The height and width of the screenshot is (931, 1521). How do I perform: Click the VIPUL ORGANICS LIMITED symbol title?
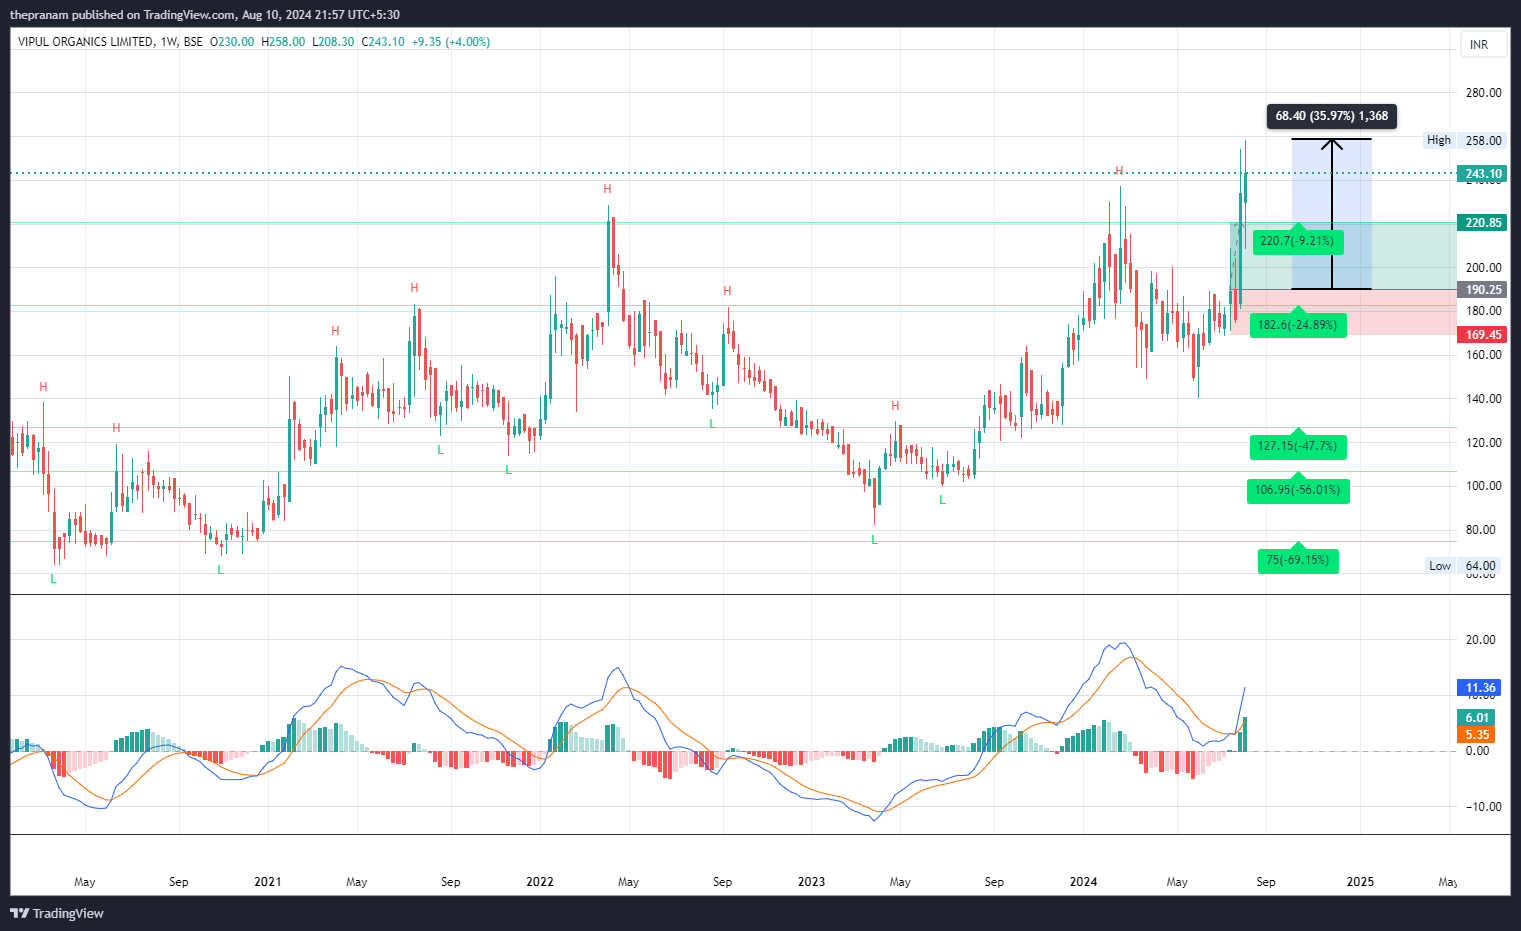[x=86, y=42]
